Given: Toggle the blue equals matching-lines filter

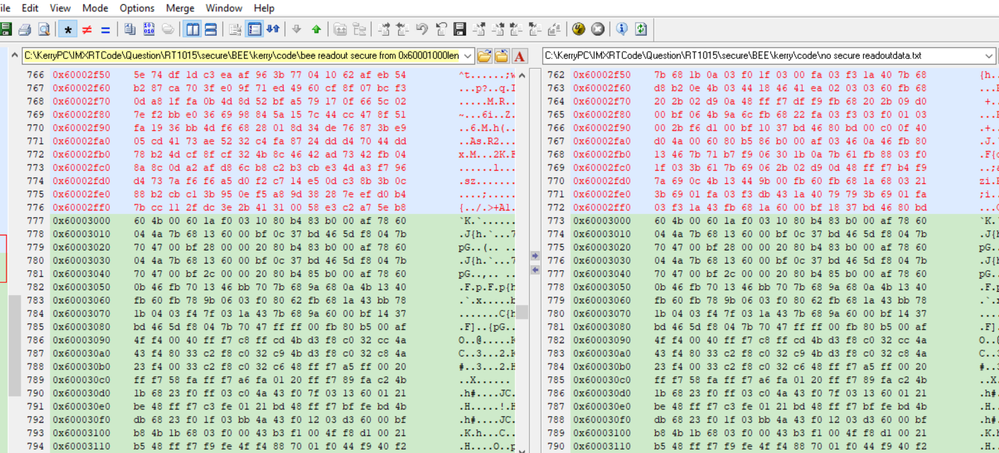Looking at the screenshot, I should [105, 29].
